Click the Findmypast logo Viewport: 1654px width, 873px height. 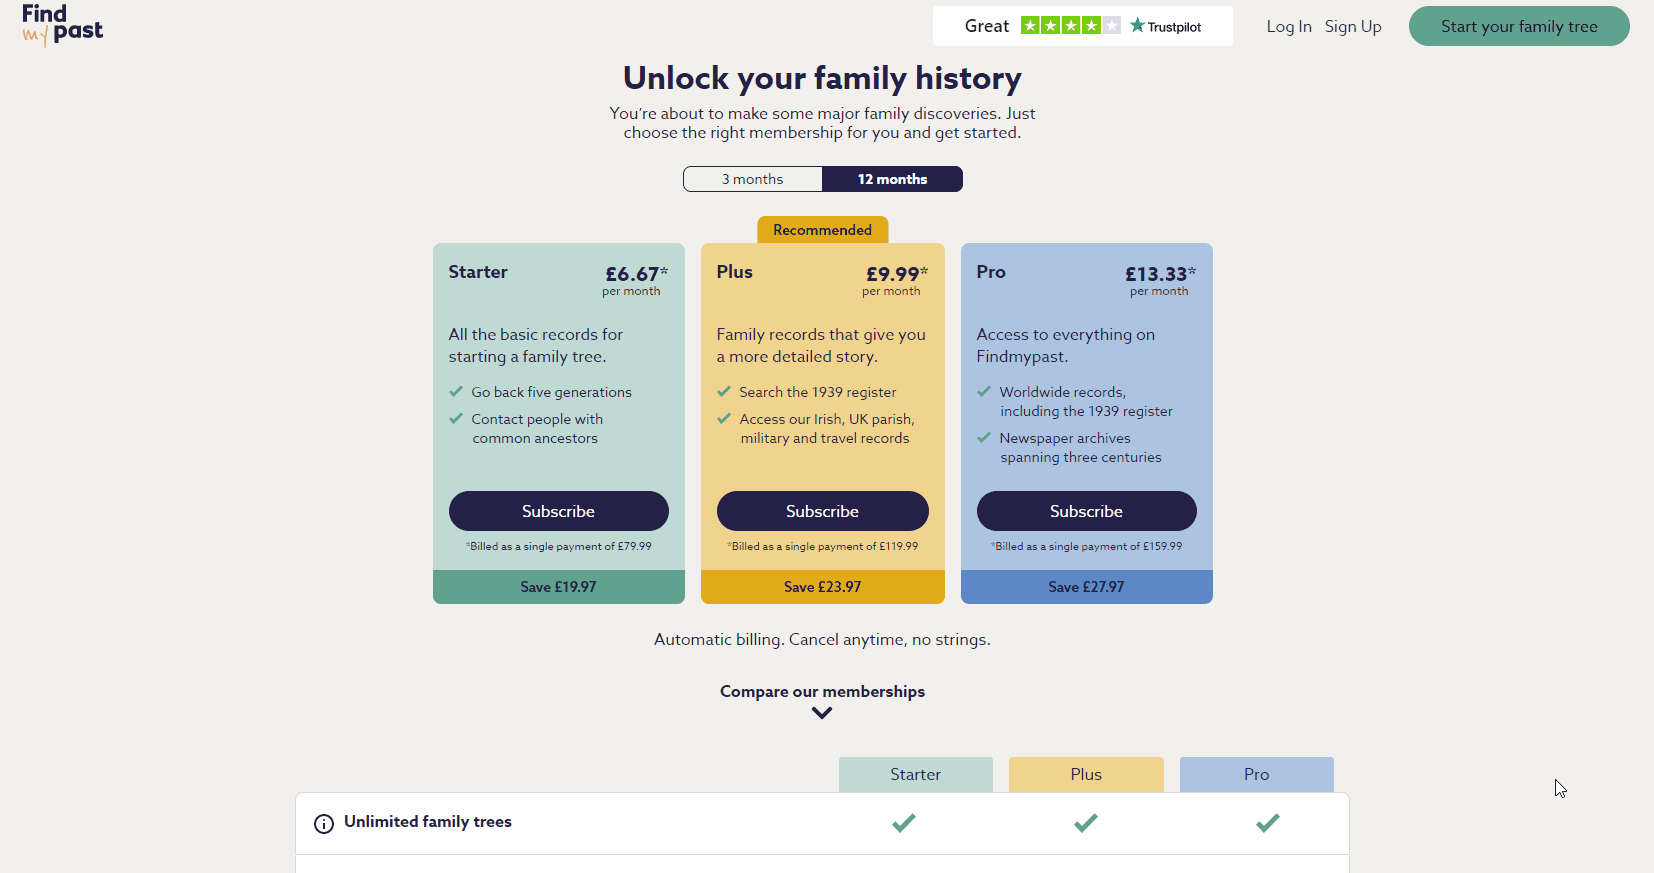[62, 25]
